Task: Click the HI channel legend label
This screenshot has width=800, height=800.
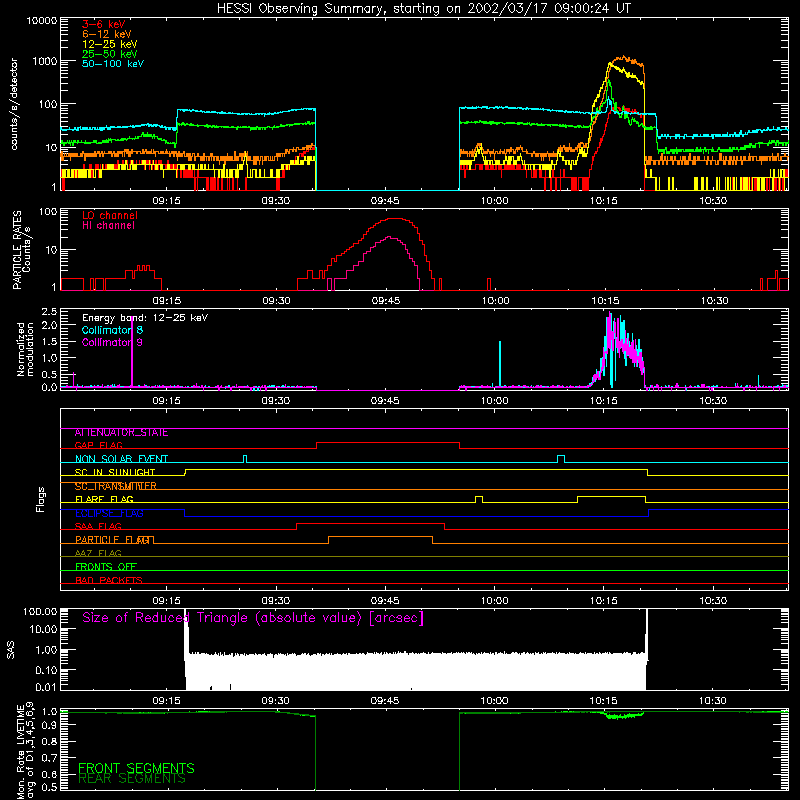Action: pyautogui.click(x=108, y=226)
